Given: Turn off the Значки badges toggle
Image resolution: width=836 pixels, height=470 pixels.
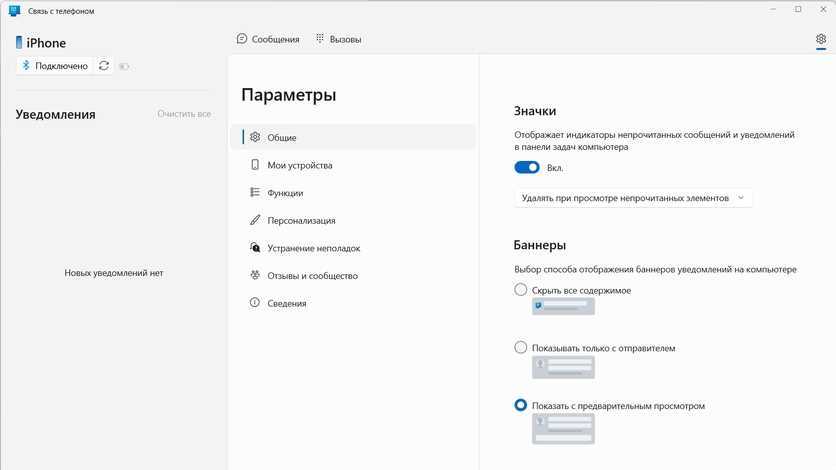Looking at the screenshot, I should 527,168.
